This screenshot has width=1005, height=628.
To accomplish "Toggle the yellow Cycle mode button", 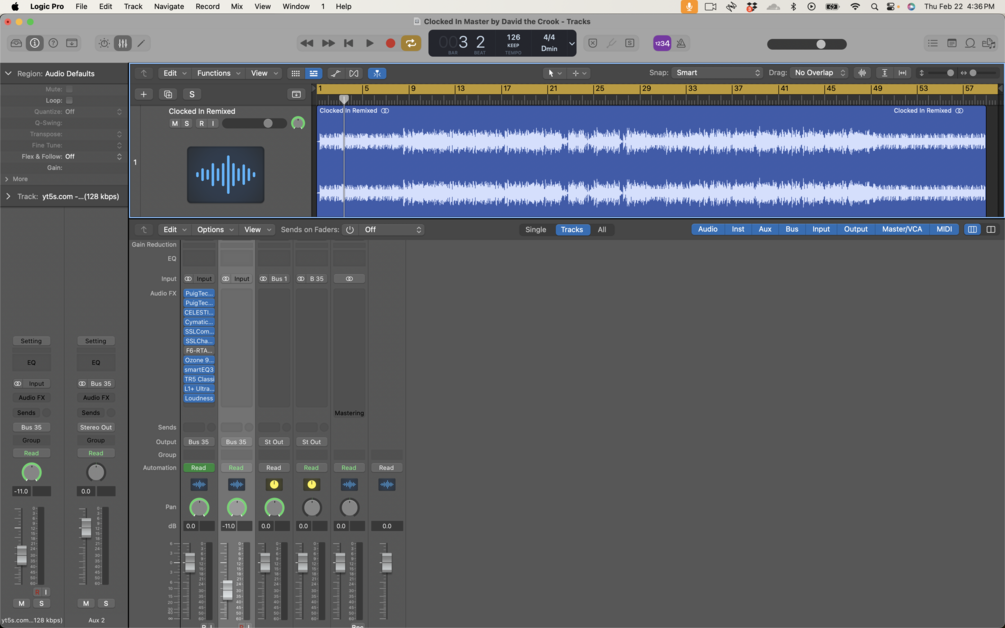I will 411,43.
